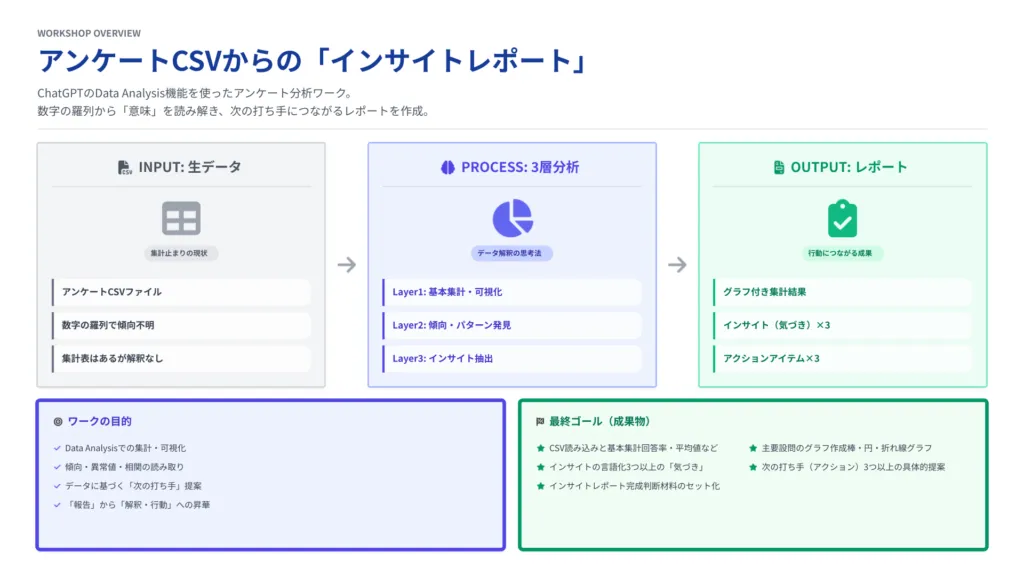Image resolution: width=1024 pixels, height=576 pixels.
Task: Select the pie chart graphic in PROCESS panel
Action: (x=512, y=219)
